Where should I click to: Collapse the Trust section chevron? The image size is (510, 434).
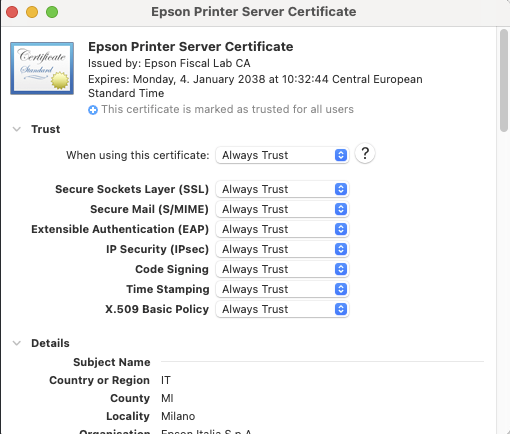(x=17, y=129)
